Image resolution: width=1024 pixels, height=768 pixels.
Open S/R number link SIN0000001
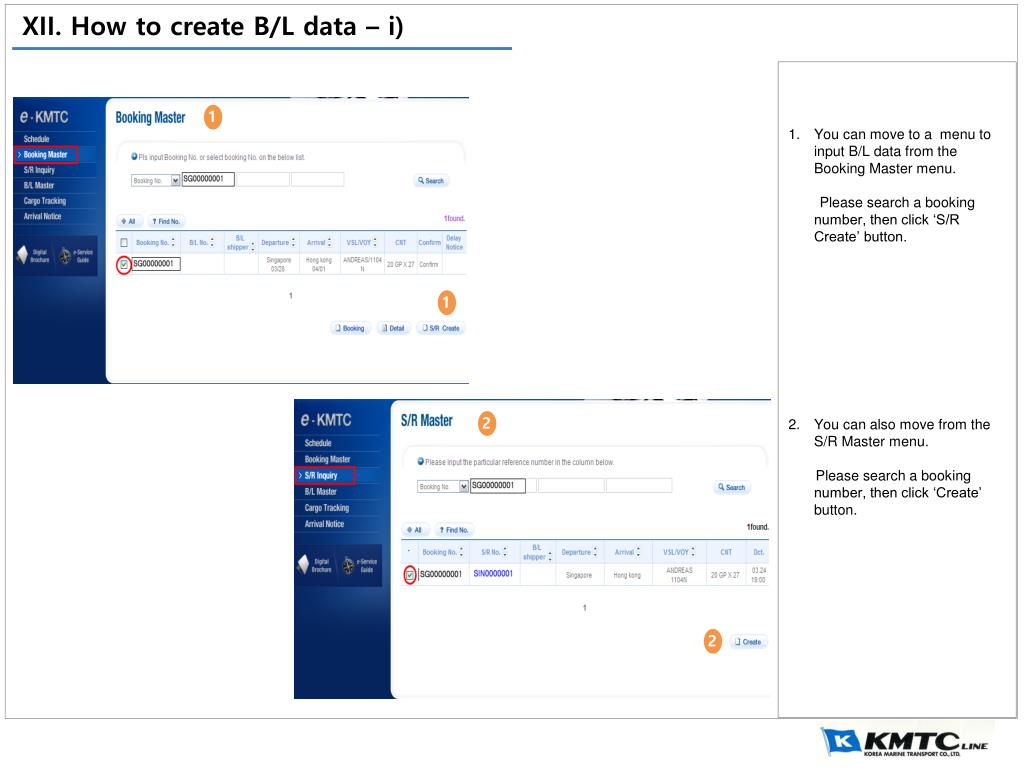click(x=493, y=574)
